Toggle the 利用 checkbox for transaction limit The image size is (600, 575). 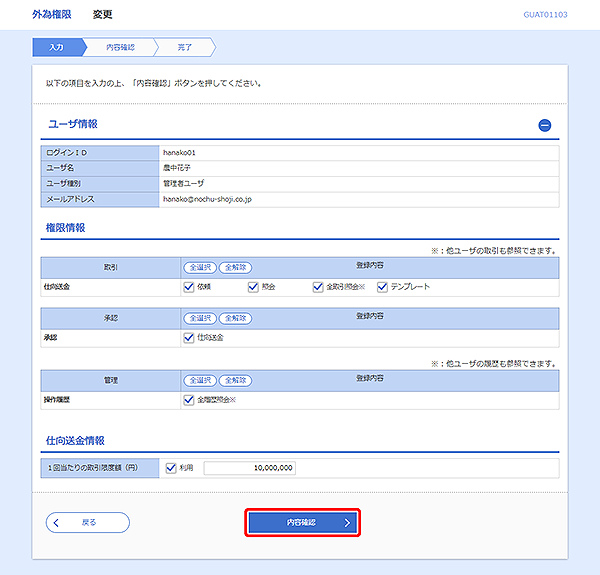(171, 468)
